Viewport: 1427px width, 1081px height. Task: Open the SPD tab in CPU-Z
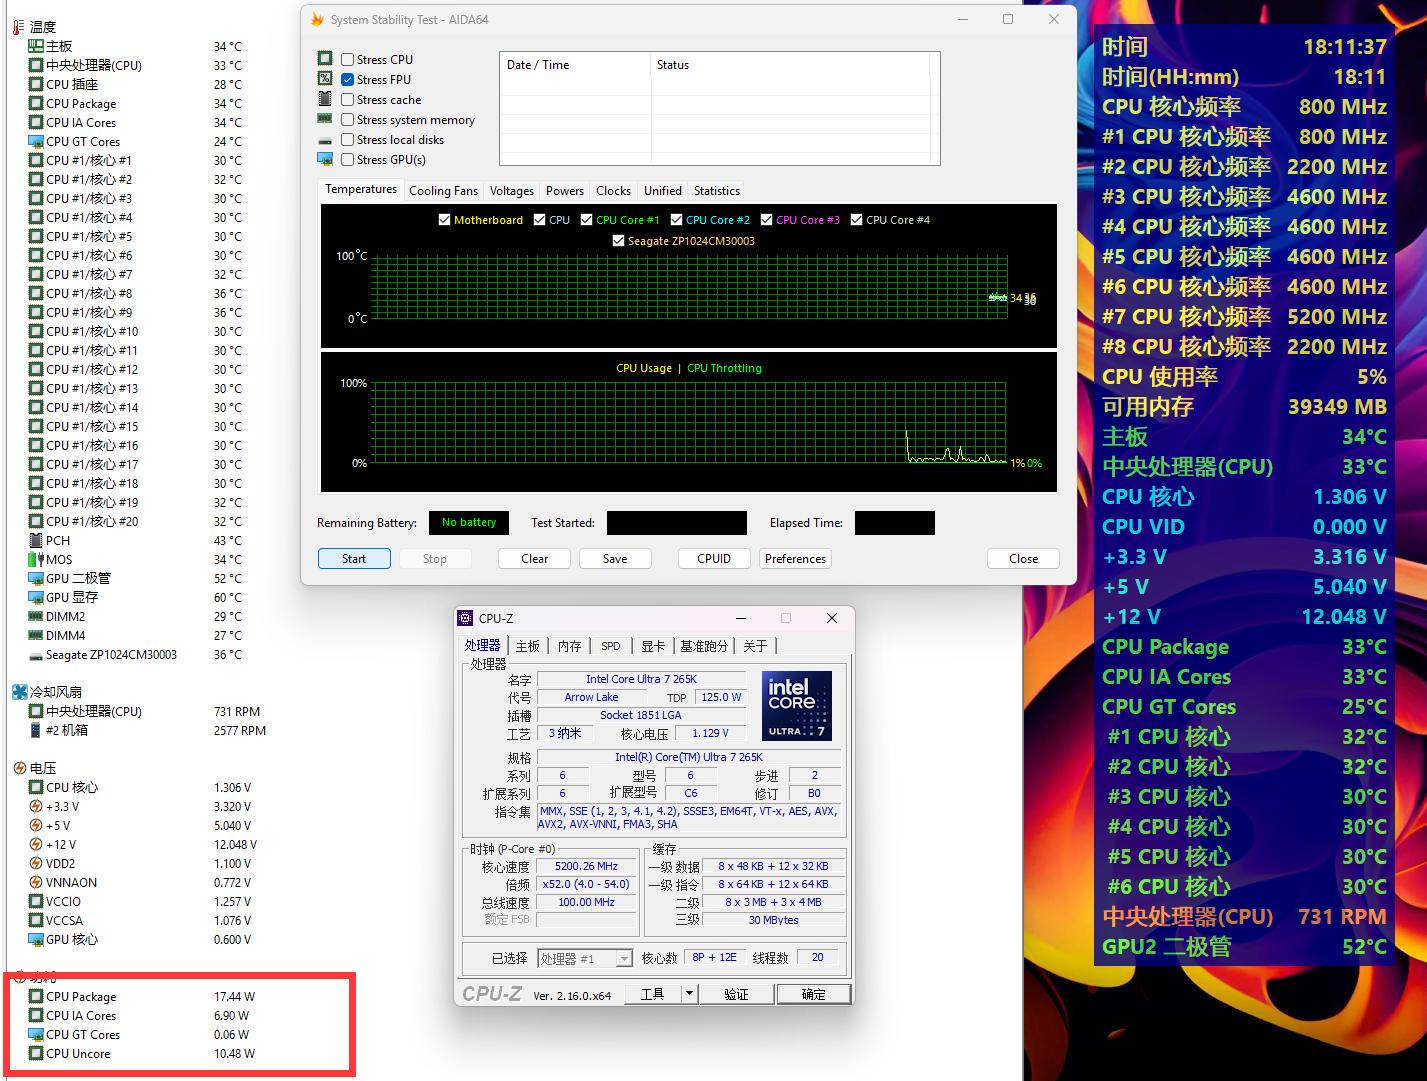[611, 646]
